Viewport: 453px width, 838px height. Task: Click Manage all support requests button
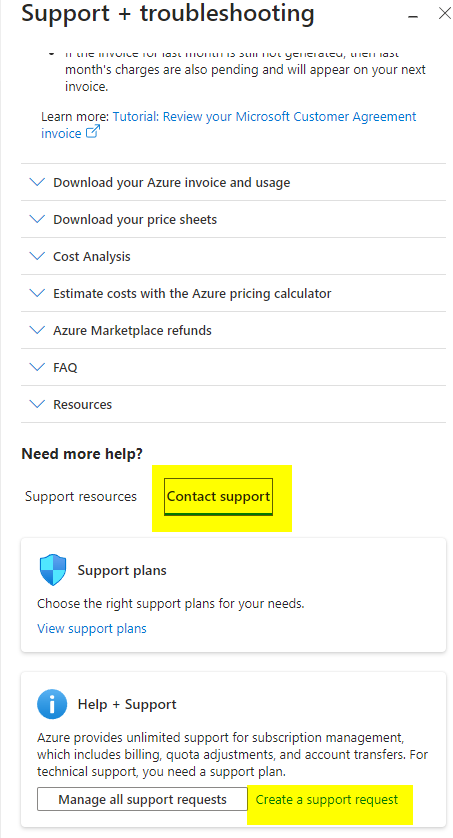pos(142,800)
